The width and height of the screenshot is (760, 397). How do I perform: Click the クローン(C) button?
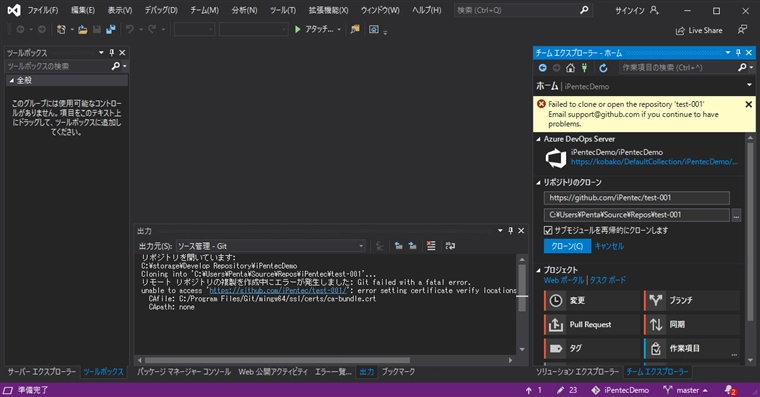coord(567,246)
